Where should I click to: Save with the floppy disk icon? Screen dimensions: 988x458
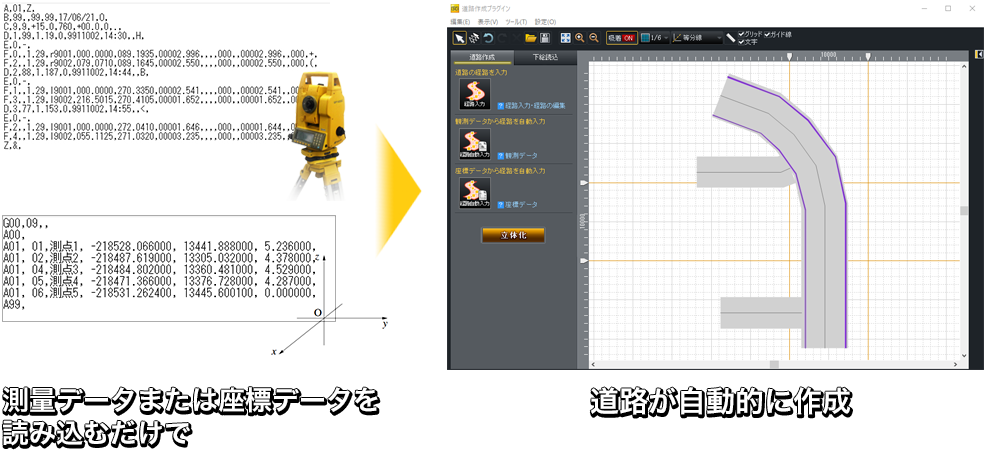tap(545, 38)
